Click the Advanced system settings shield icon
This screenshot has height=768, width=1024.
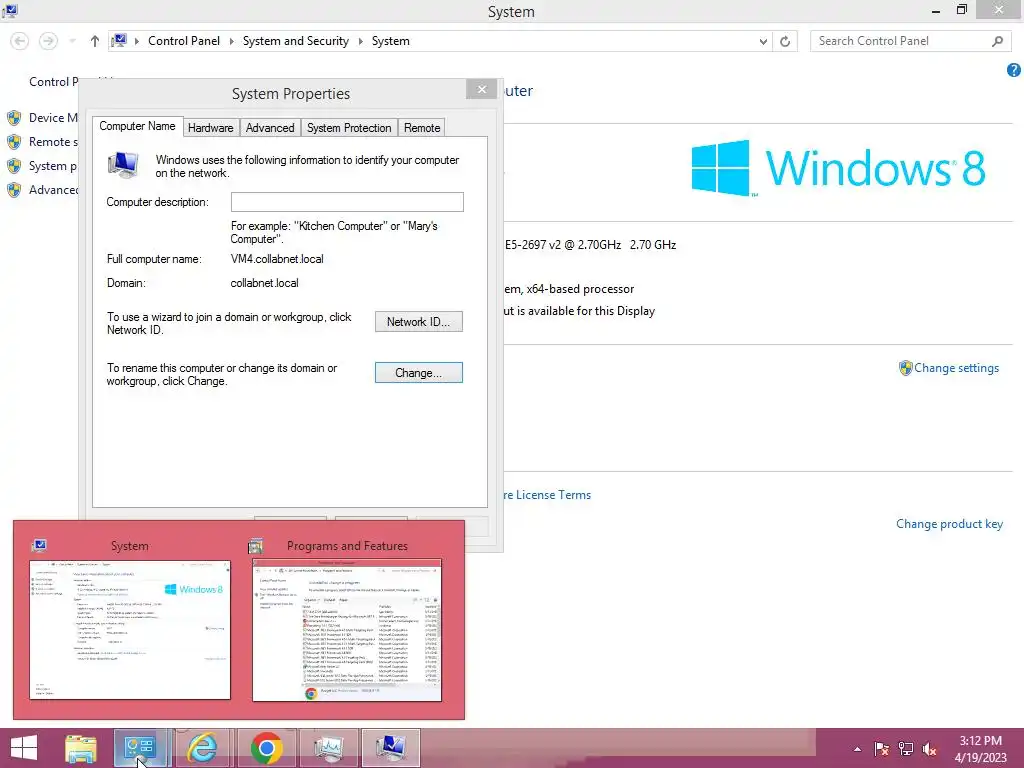click(14, 190)
